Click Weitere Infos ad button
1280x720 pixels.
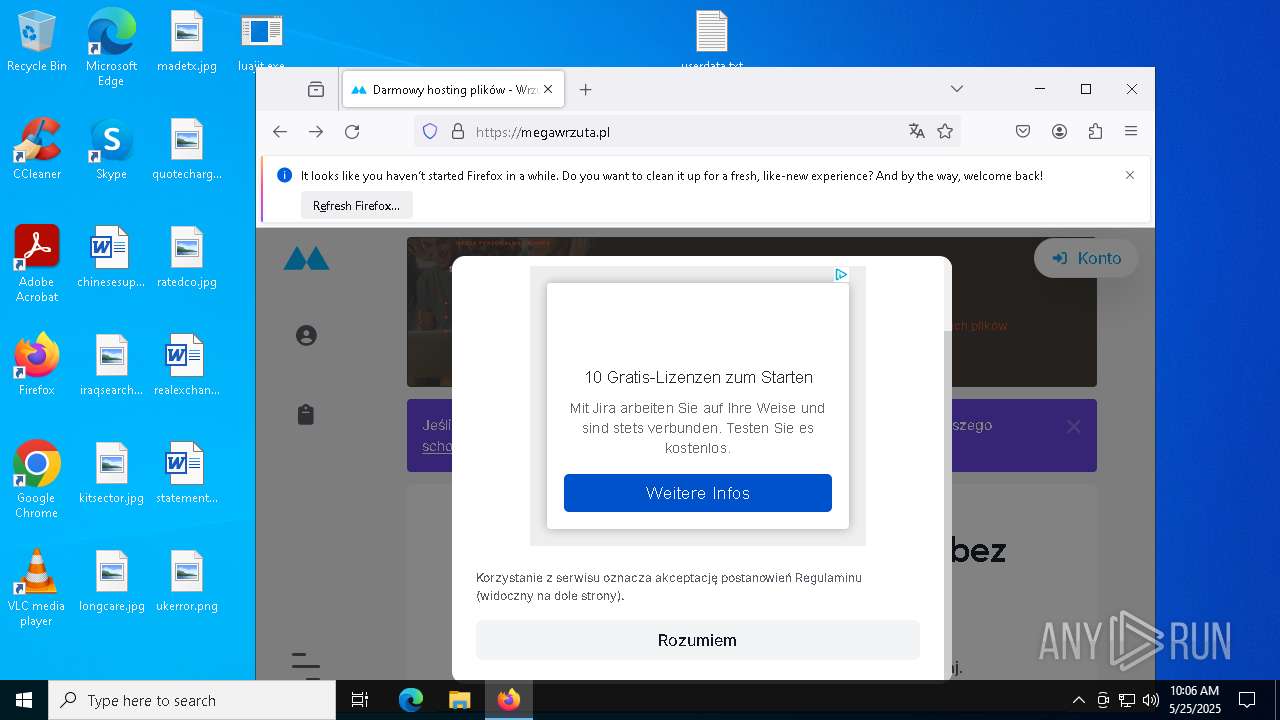(x=698, y=493)
